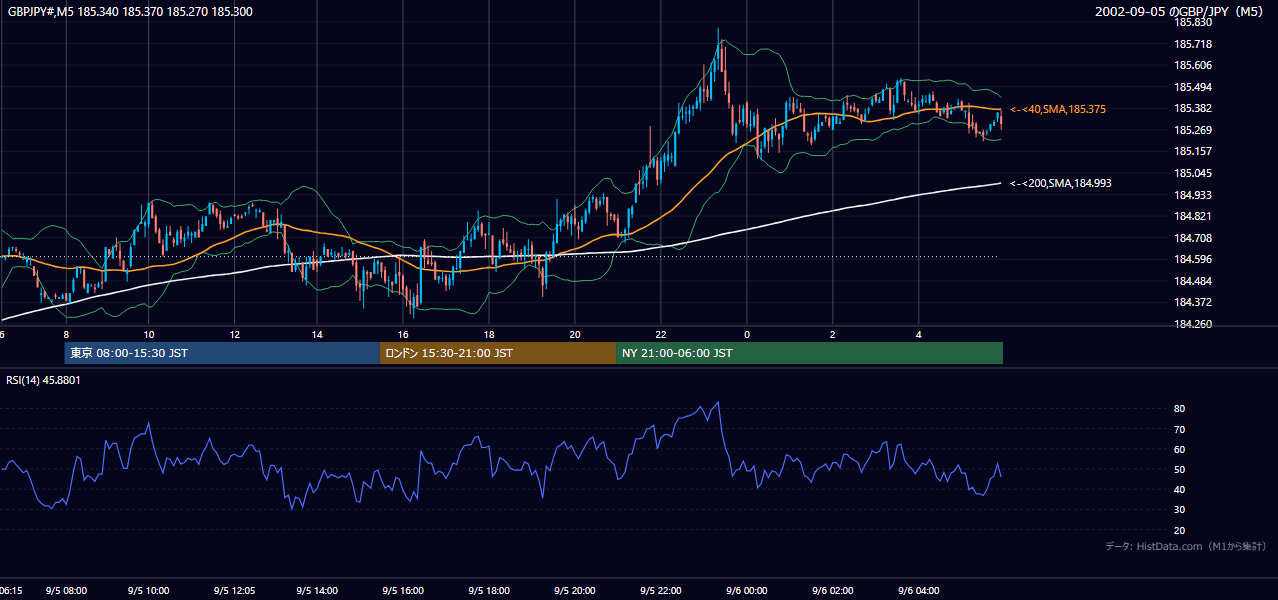Click time axis label 9/6 00:00

[746, 591]
